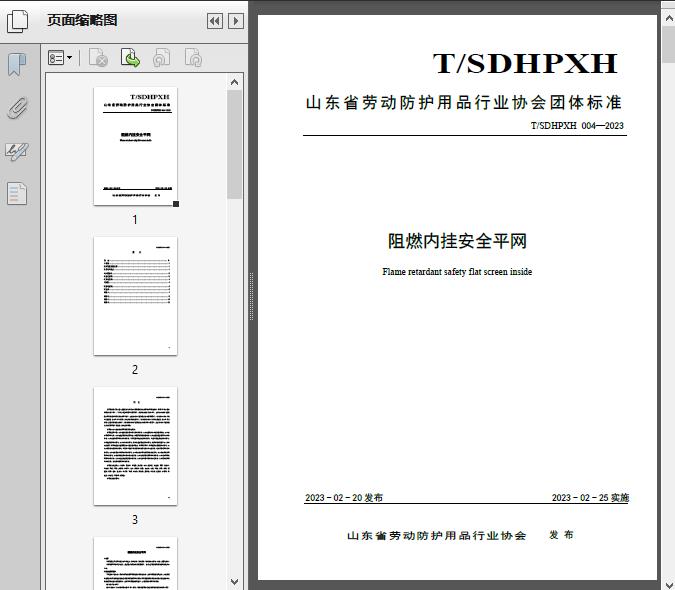The image size is (675, 590).
Task: Click the delete pages icon
Action: pyautogui.click(x=98, y=58)
